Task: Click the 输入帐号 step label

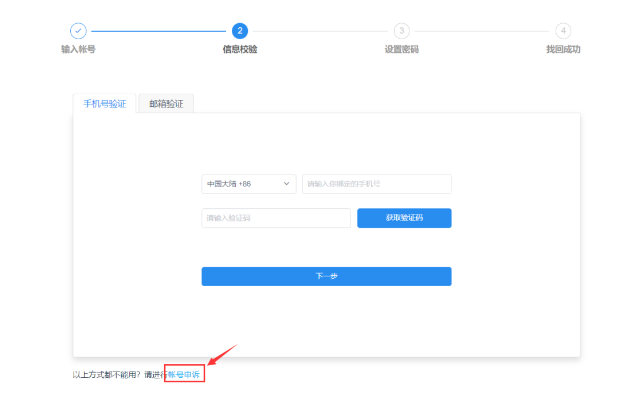Action: point(78,49)
